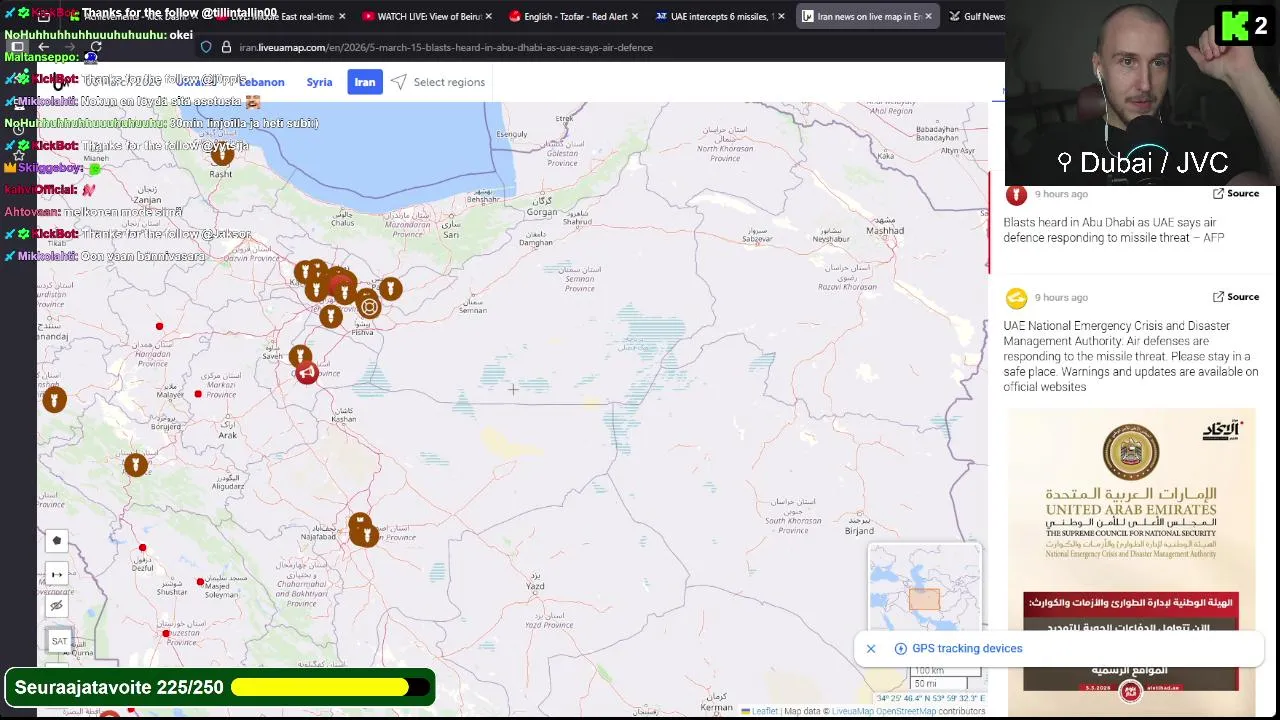Click Birjand city label on the map
This screenshot has height=720, width=1280.
tap(859, 530)
